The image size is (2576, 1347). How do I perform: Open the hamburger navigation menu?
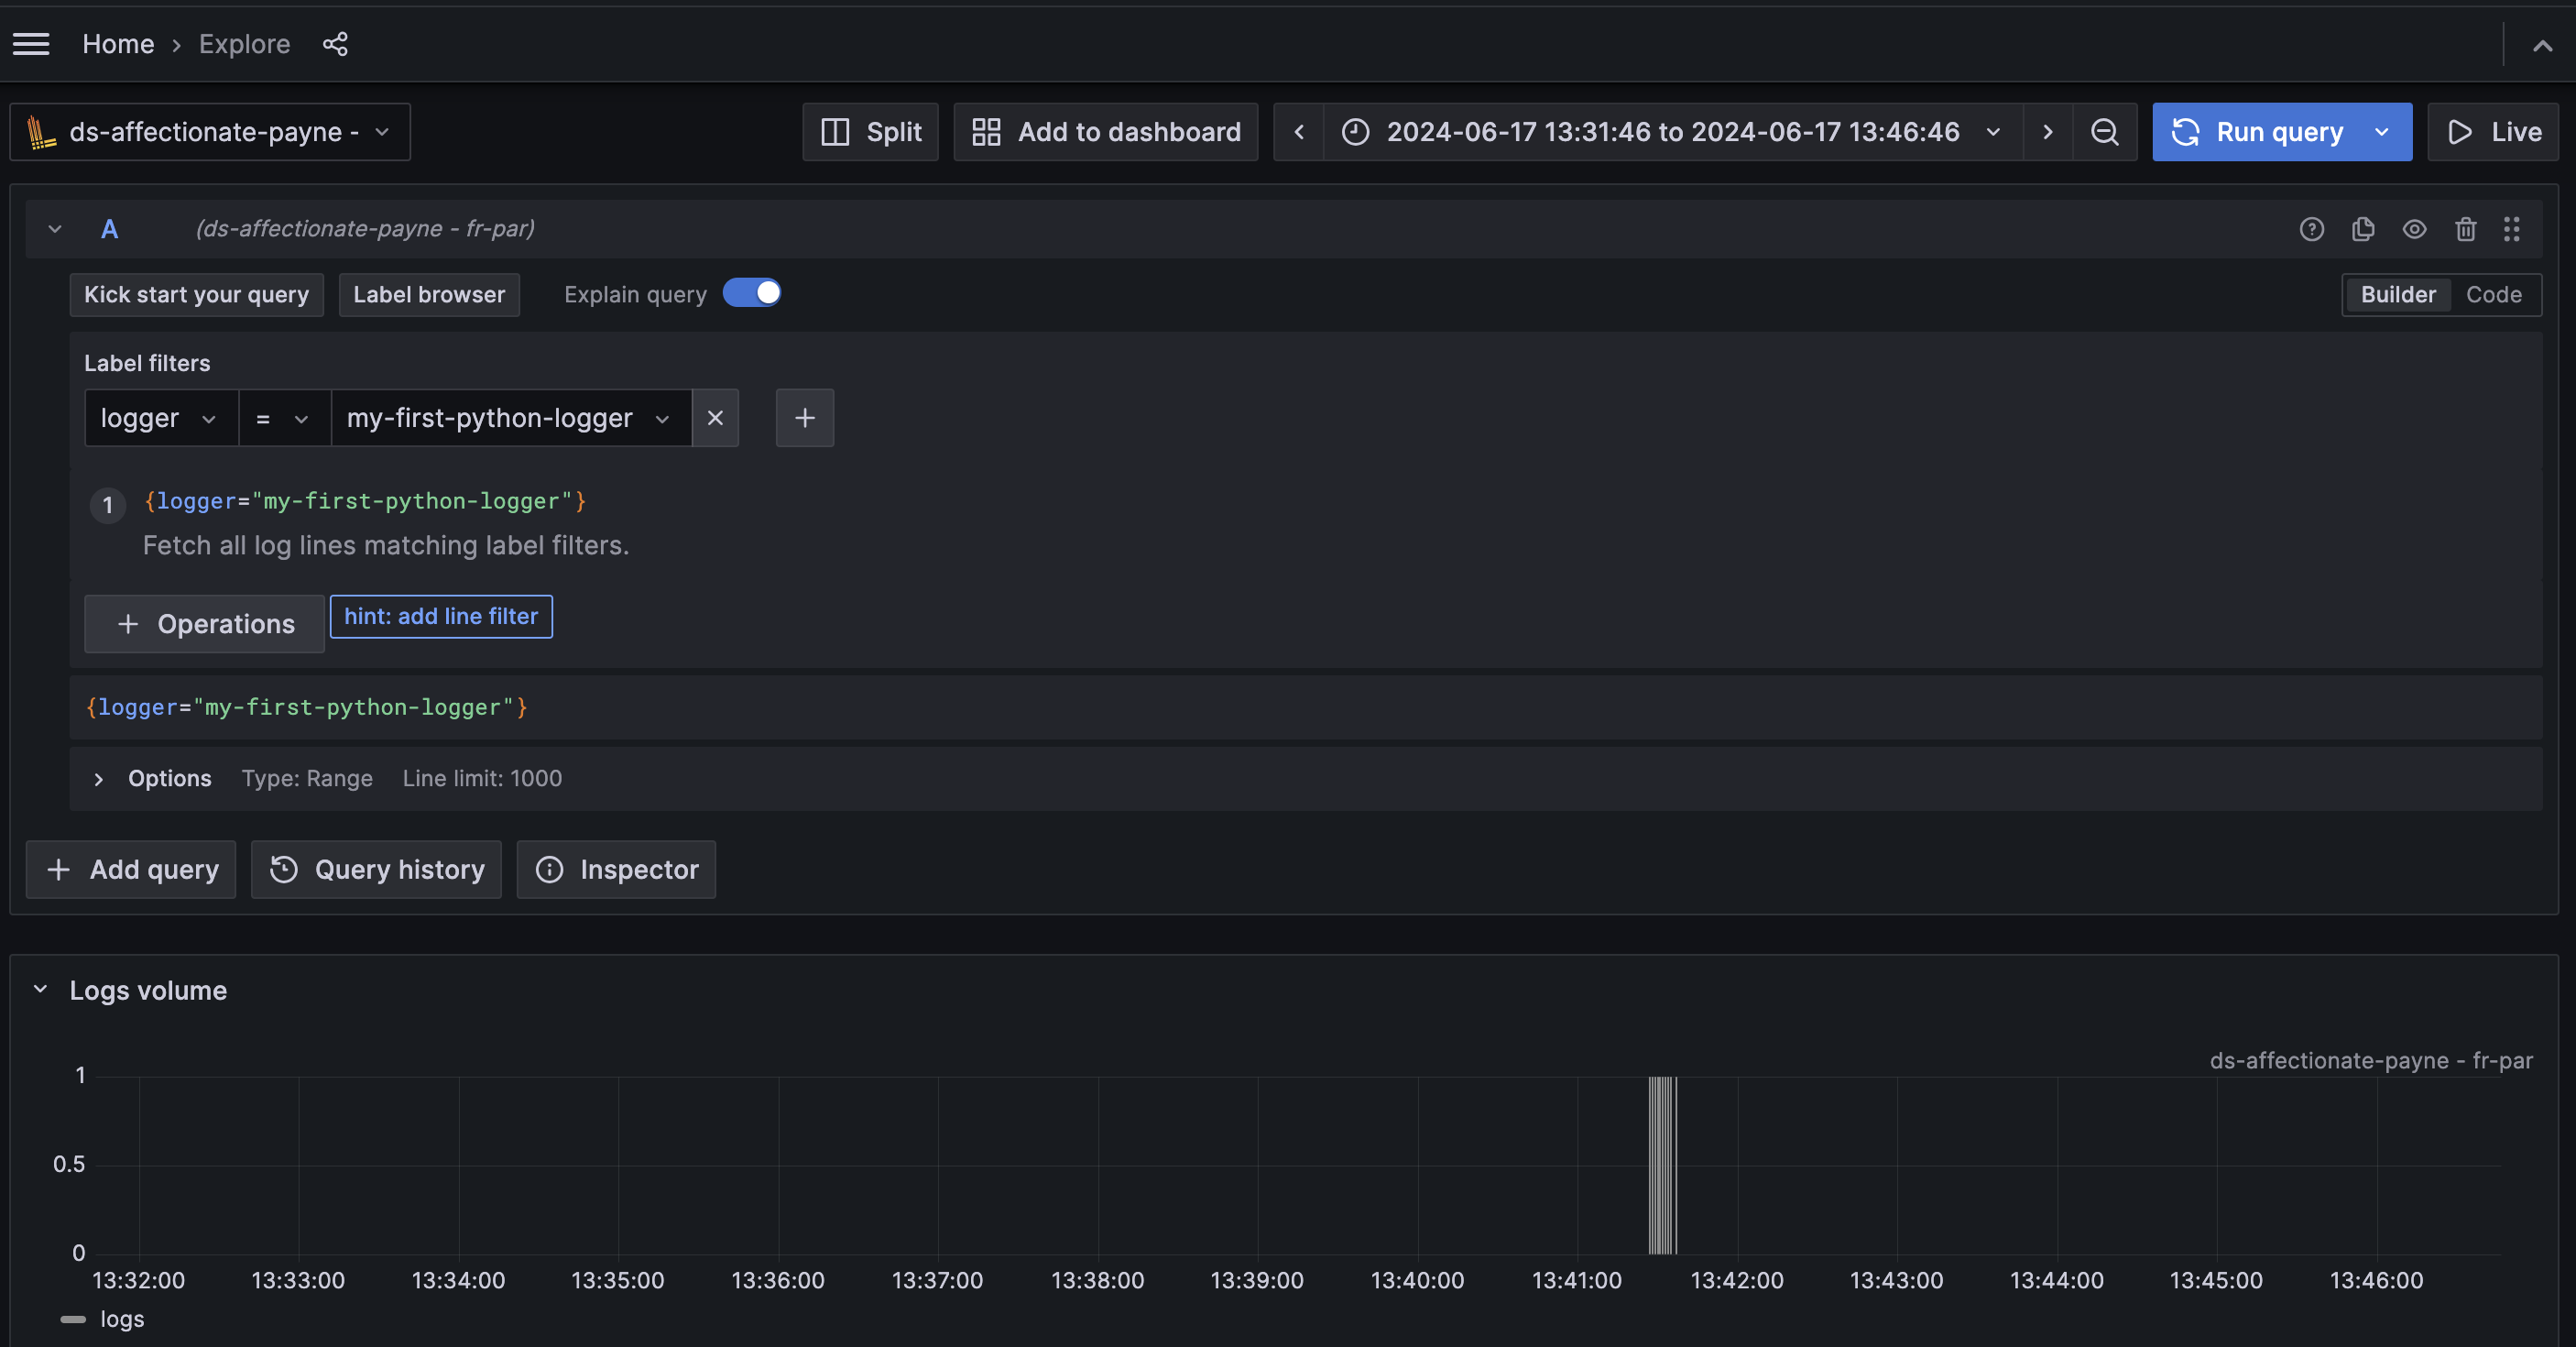[x=31, y=44]
